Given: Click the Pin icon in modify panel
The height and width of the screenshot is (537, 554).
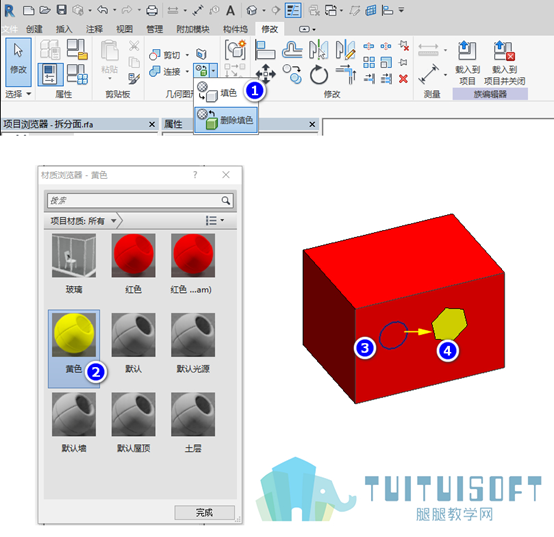Looking at the screenshot, I should tap(403, 63).
